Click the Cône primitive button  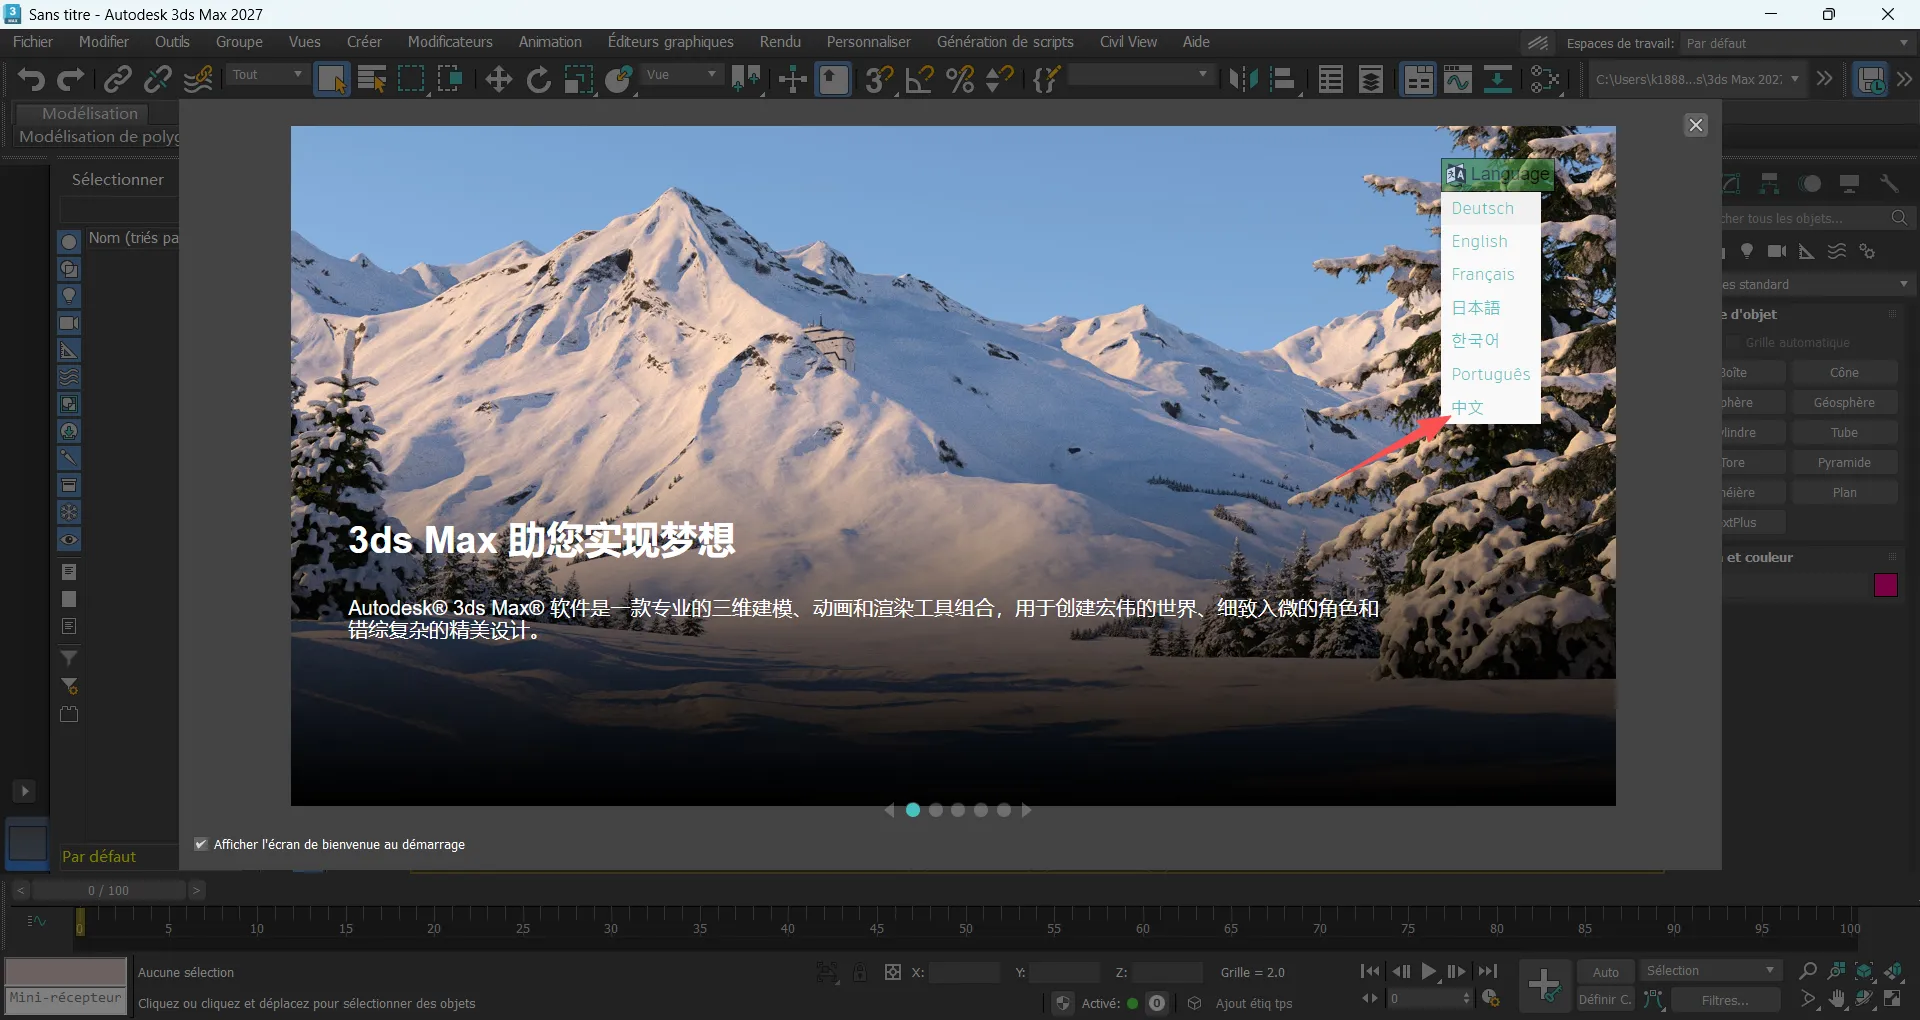click(x=1844, y=372)
